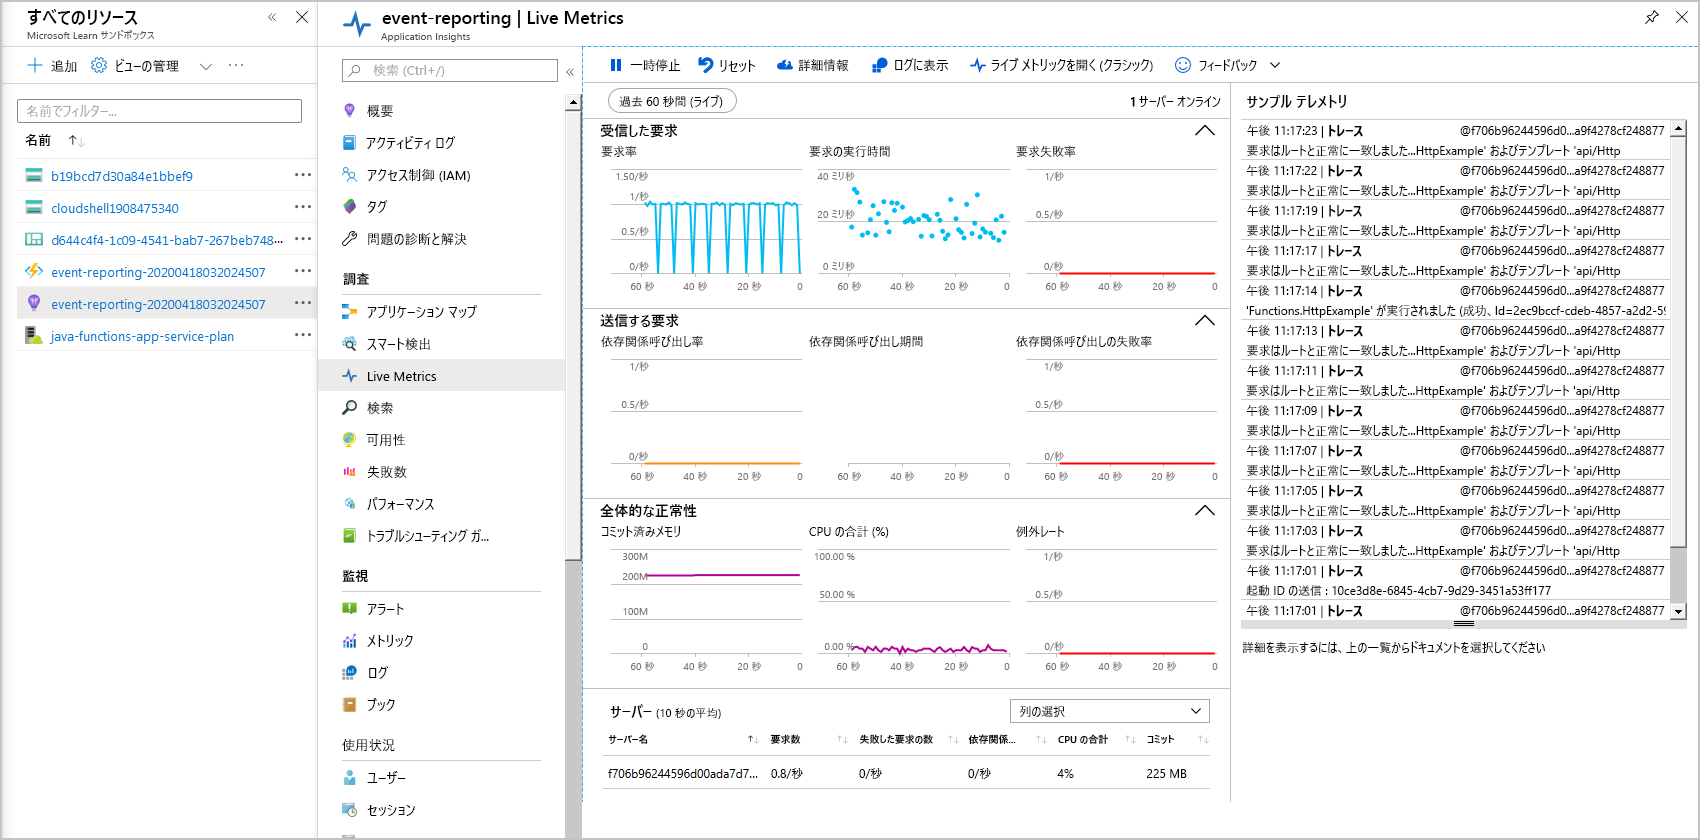
Task: Click the パフォーマンス icon
Action: pos(349,504)
